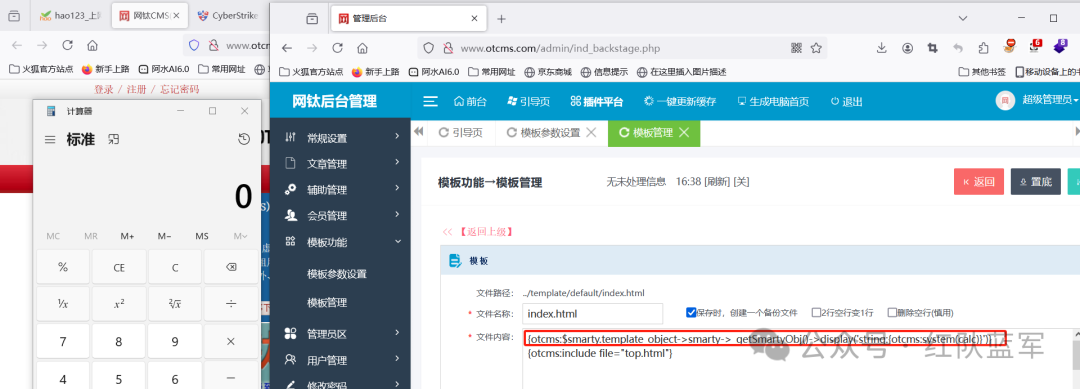
Task: Close the 模板参数设置 page tab
Action: [590, 133]
